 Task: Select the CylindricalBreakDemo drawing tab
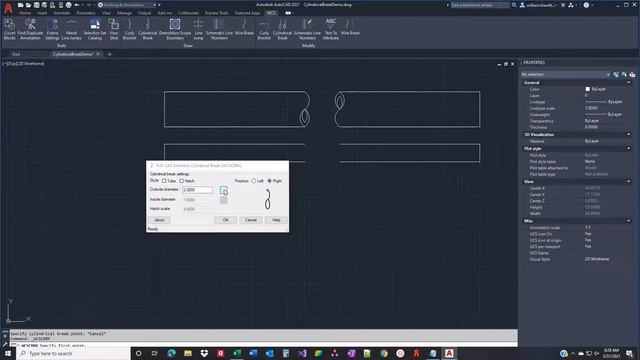click(x=73, y=54)
